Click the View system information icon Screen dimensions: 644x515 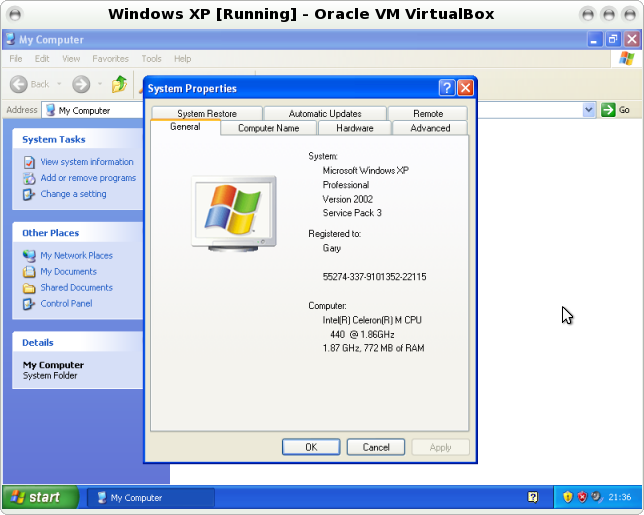pos(29,162)
